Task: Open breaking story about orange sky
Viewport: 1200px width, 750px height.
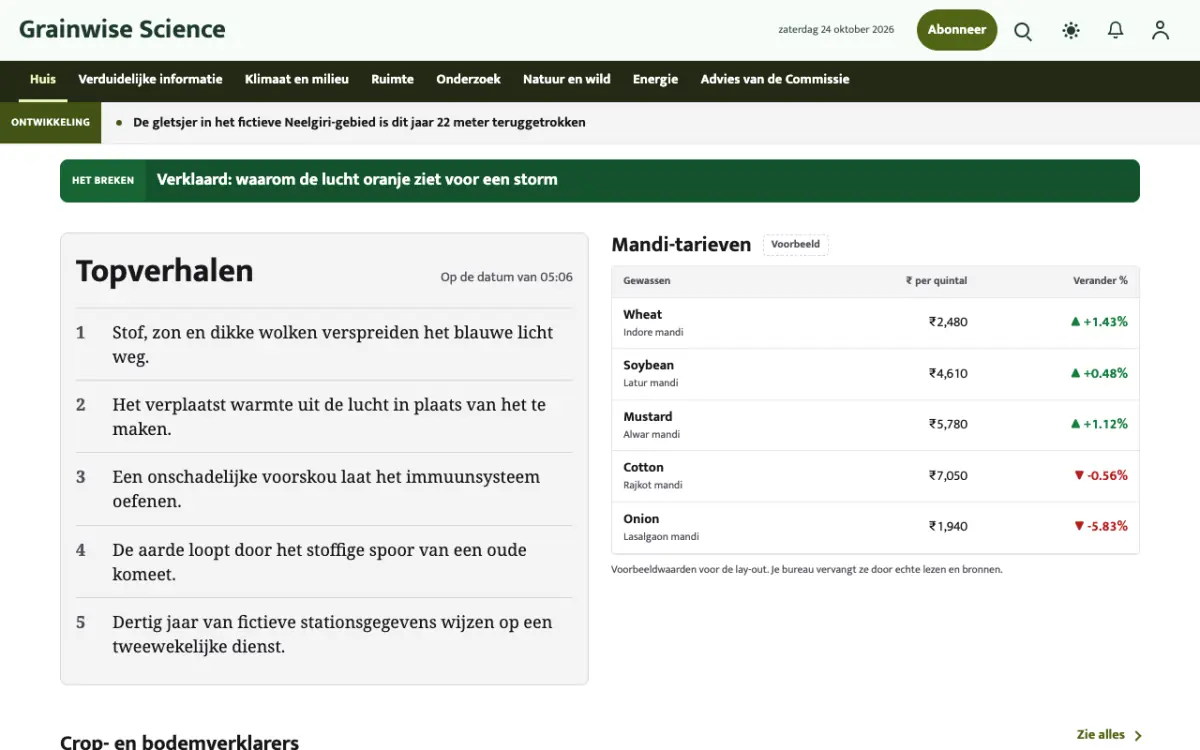Action: (x=357, y=180)
